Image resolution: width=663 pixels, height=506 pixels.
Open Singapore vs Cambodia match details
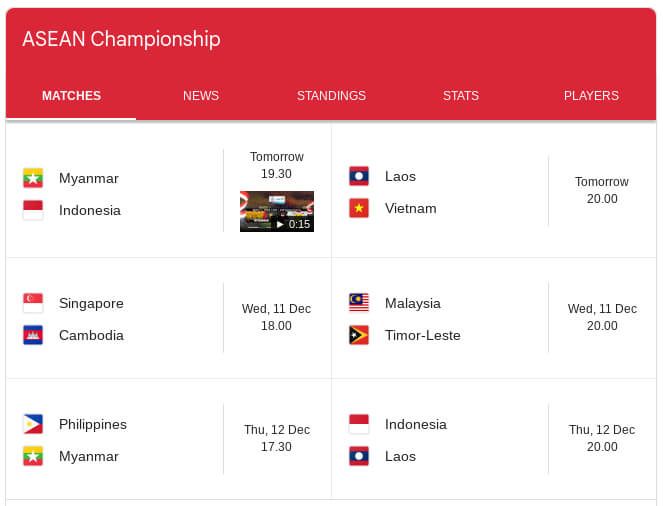(169, 318)
